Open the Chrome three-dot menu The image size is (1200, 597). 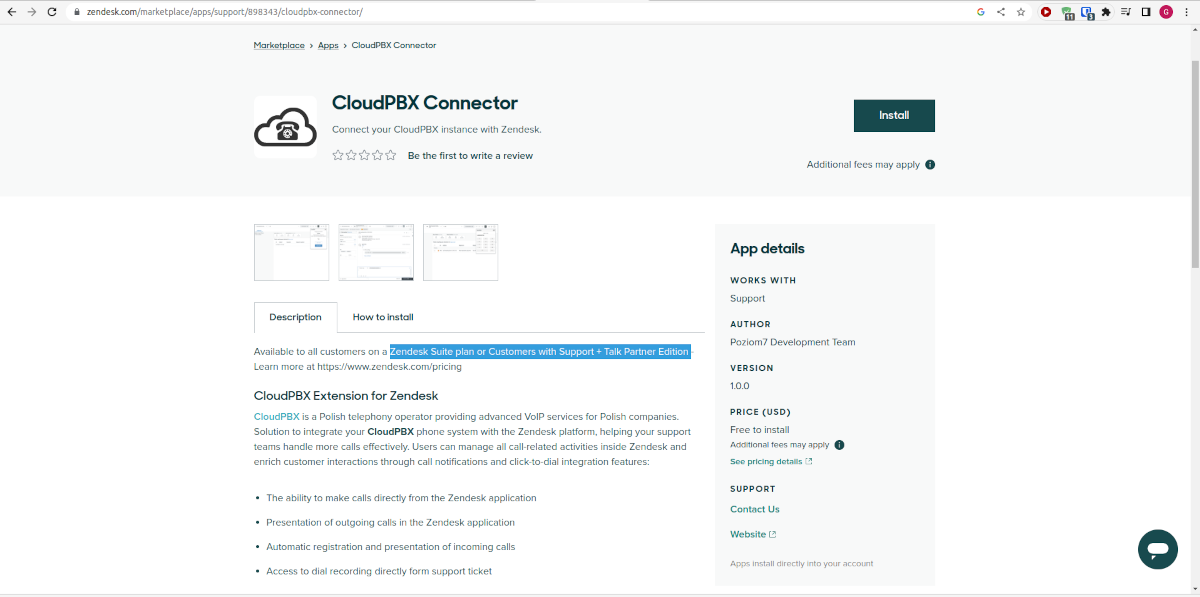click(x=1187, y=12)
